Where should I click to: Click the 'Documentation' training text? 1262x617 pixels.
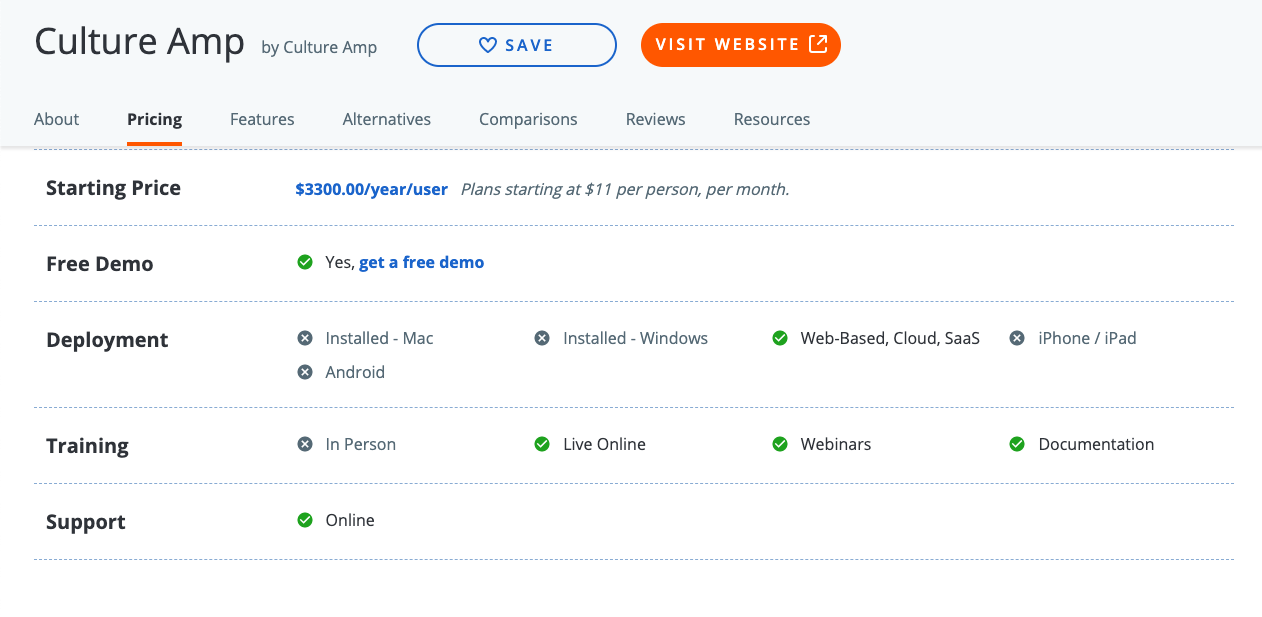coord(1096,444)
